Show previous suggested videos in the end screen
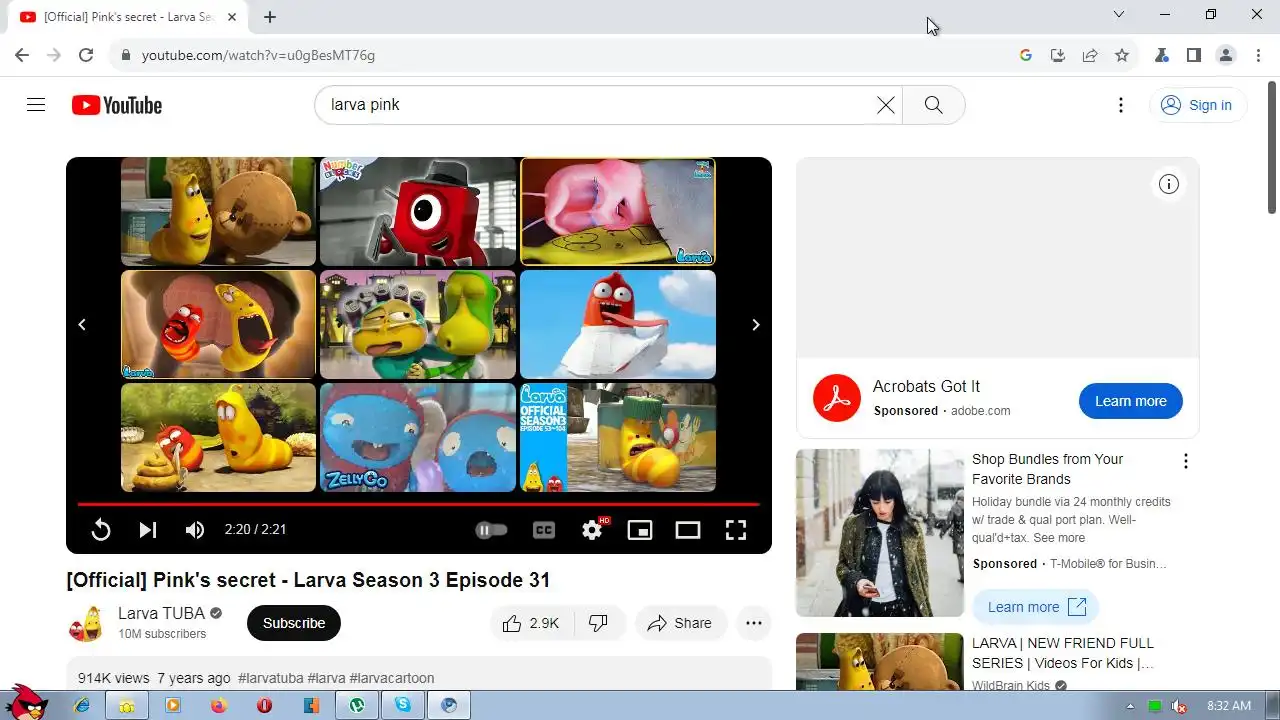 point(82,324)
